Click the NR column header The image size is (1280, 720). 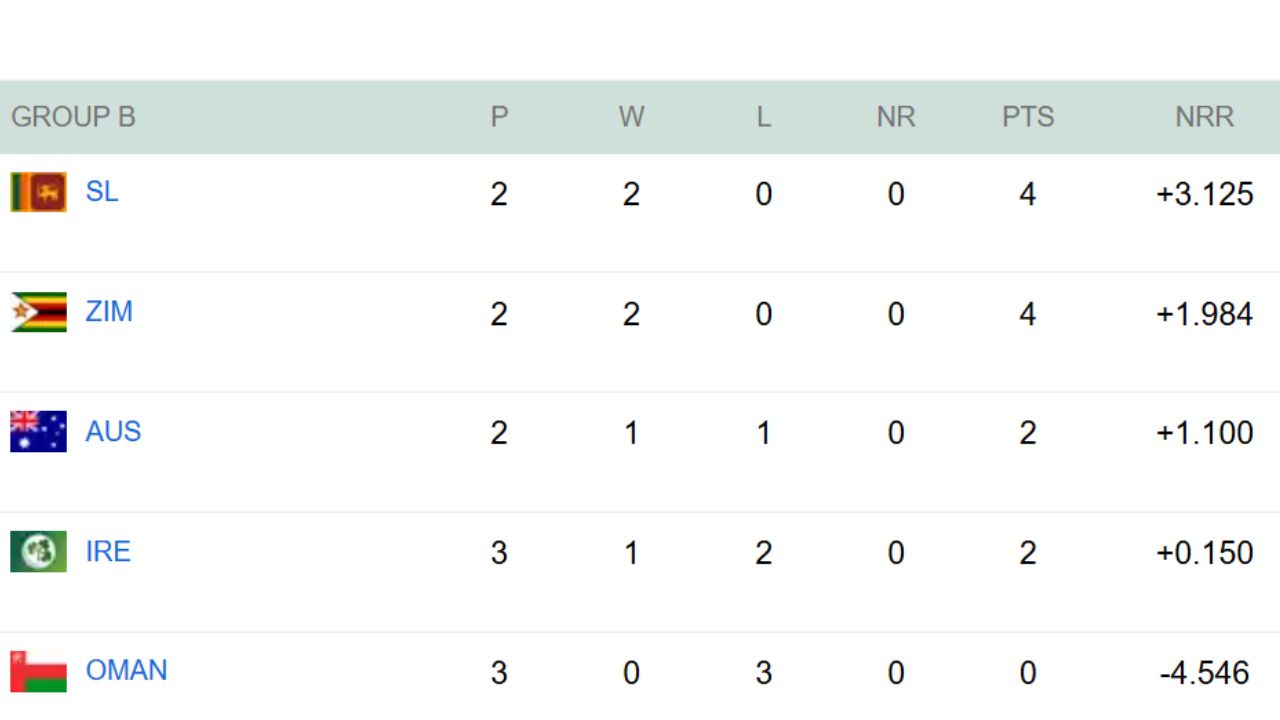click(x=895, y=117)
